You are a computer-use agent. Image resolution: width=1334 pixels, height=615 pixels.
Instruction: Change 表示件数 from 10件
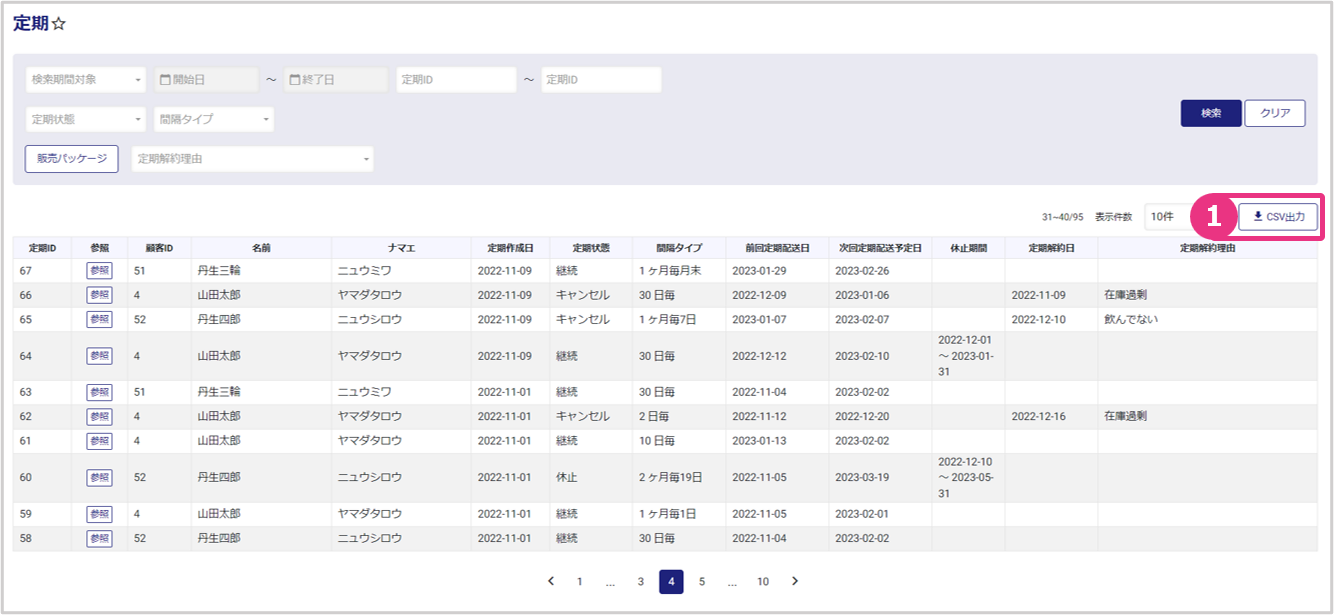[x=1168, y=217]
